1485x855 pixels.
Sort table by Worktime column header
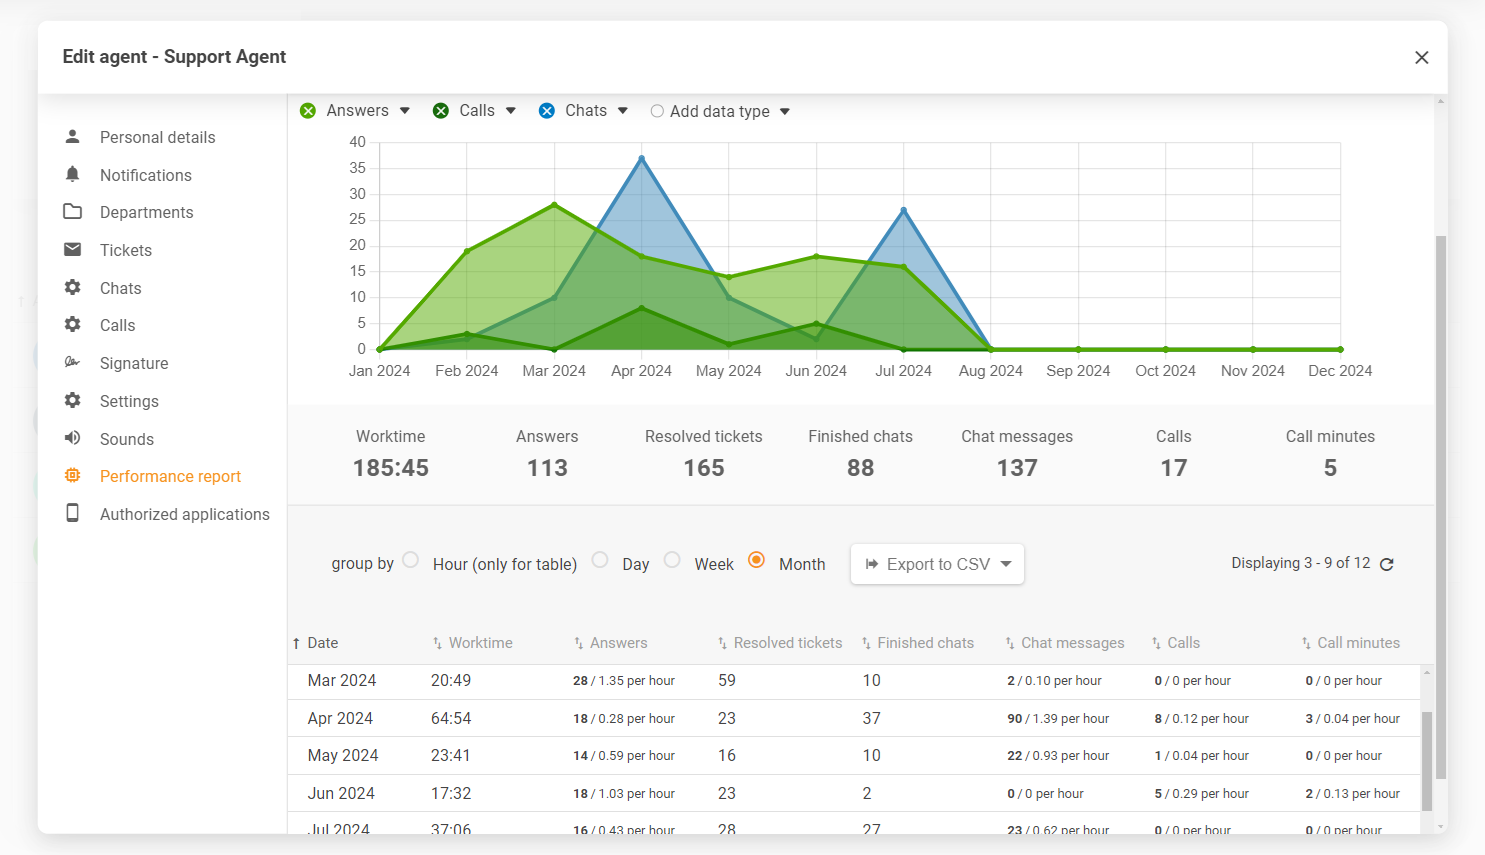tap(480, 643)
